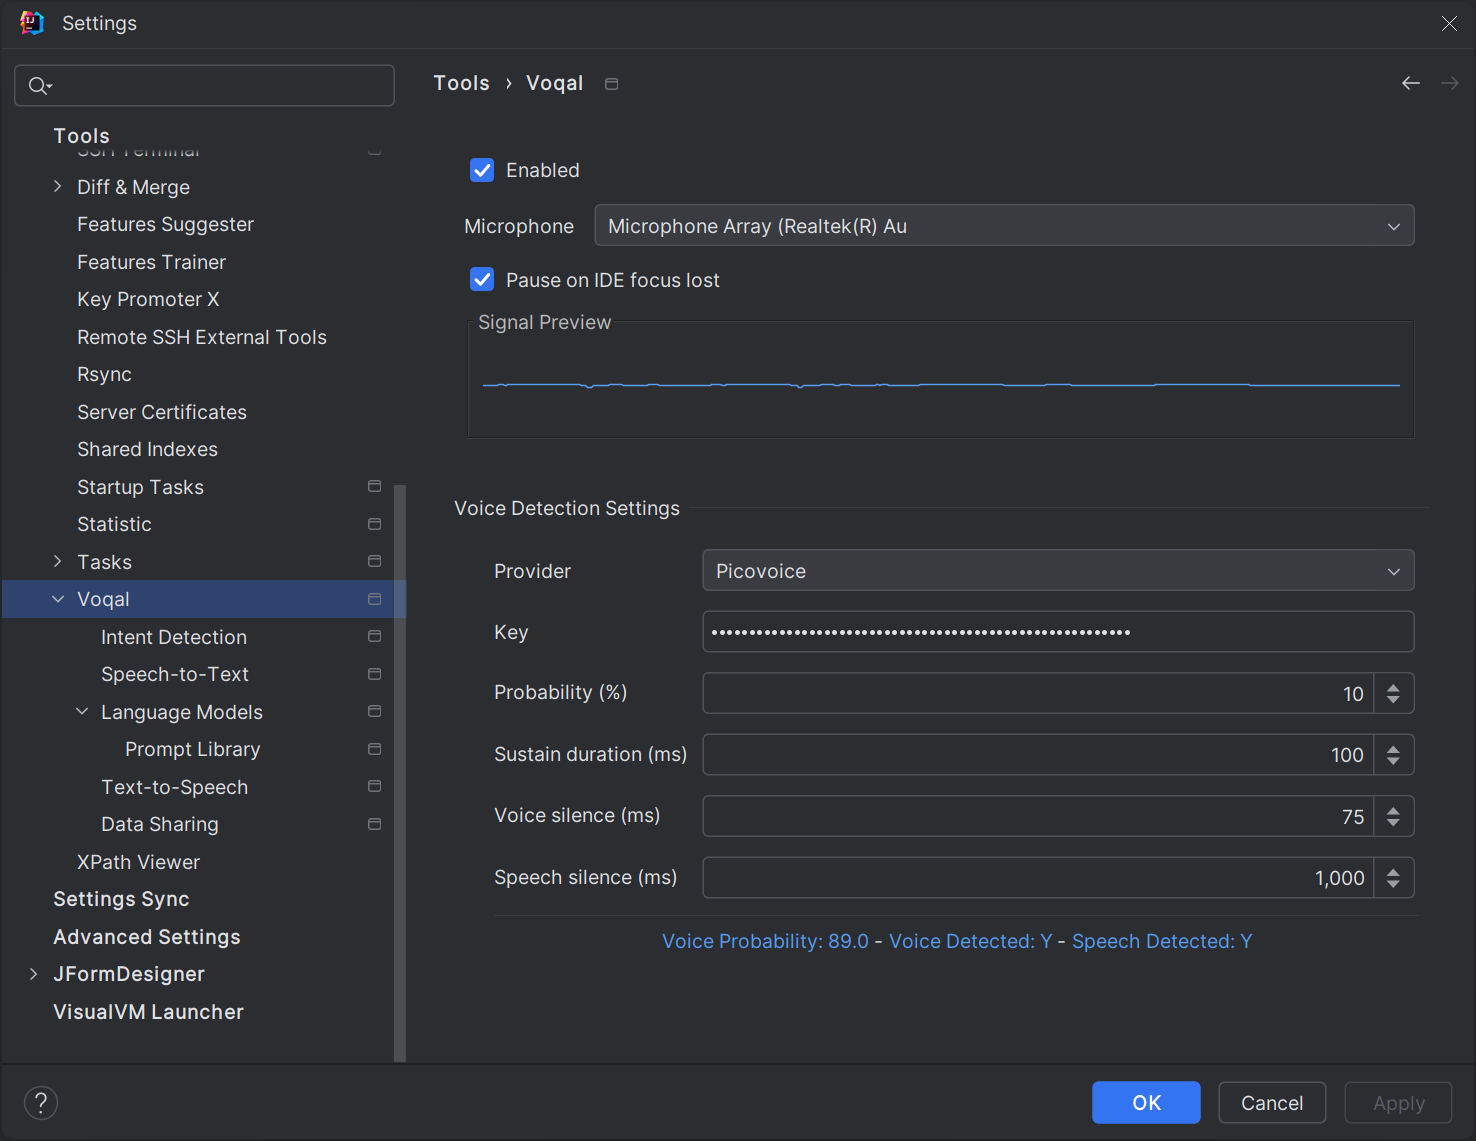
Task: Click the project-level icon next to Prompt Library
Action: click(375, 749)
